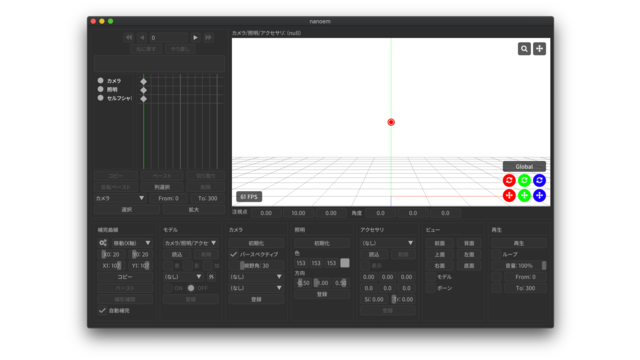Click the 拡大 button under timeline
Viewport: 640px width, 360px height.
pos(194,209)
